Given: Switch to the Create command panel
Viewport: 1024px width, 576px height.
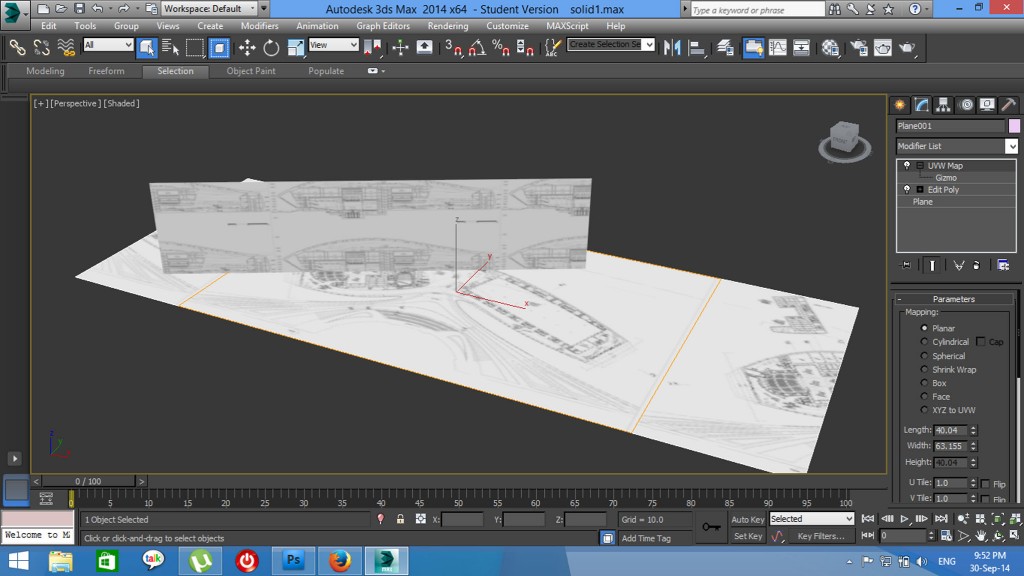Looking at the screenshot, I should click(x=900, y=104).
